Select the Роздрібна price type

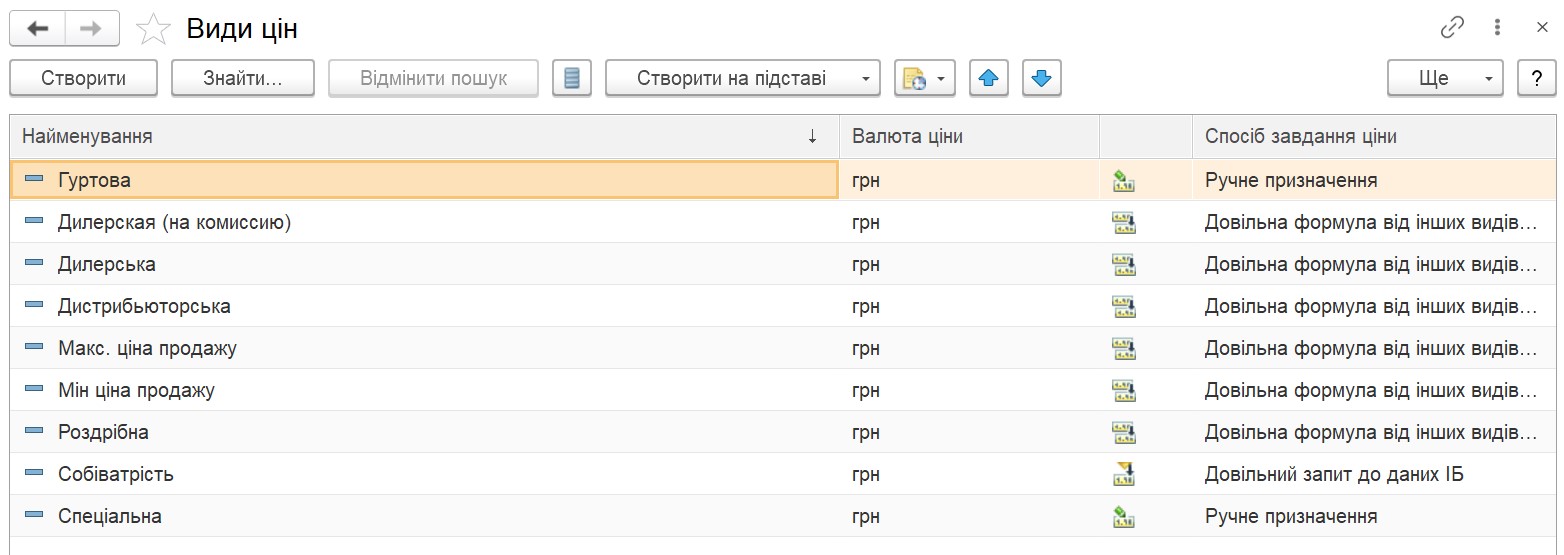(x=783, y=432)
